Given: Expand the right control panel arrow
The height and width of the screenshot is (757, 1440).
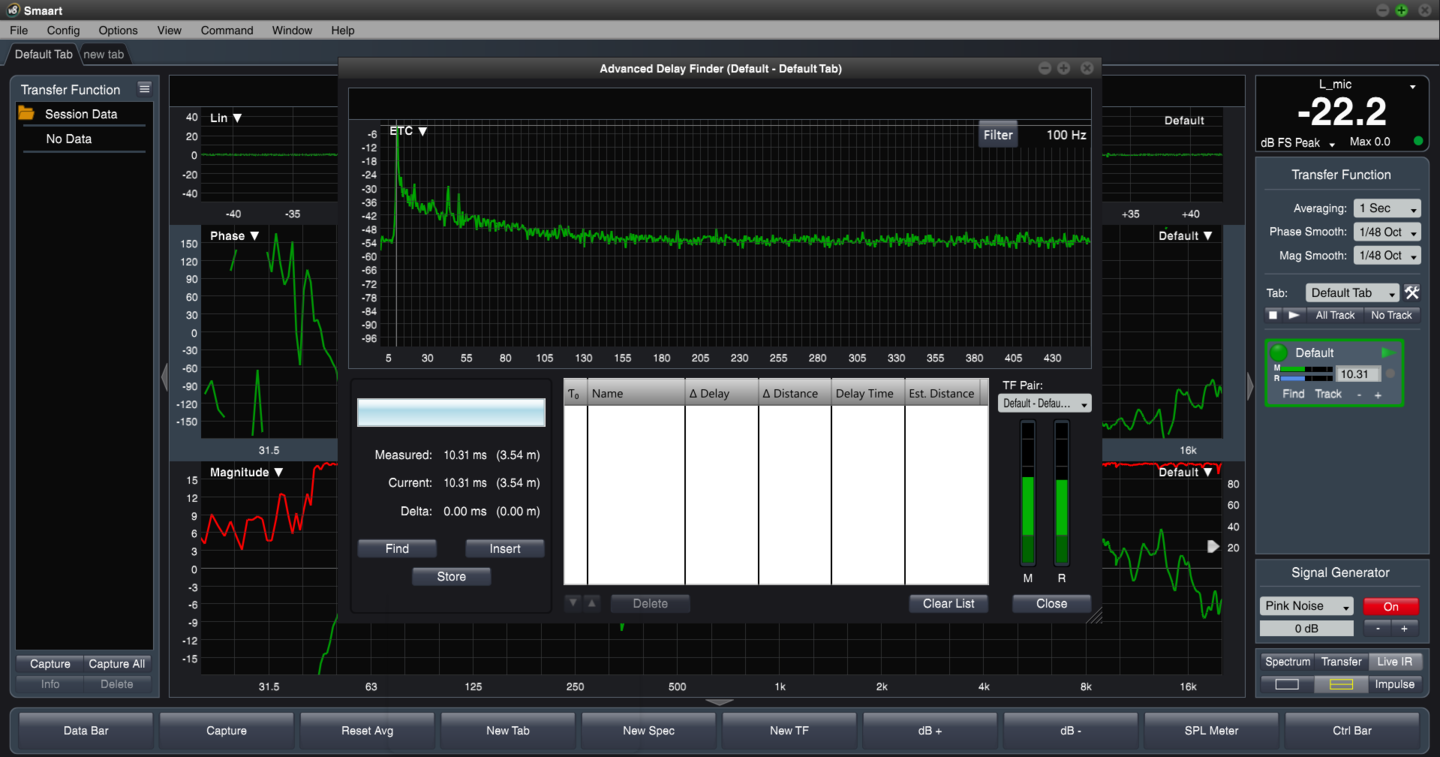Looking at the screenshot, I should pyautogui.click(x=1250, y=386).
